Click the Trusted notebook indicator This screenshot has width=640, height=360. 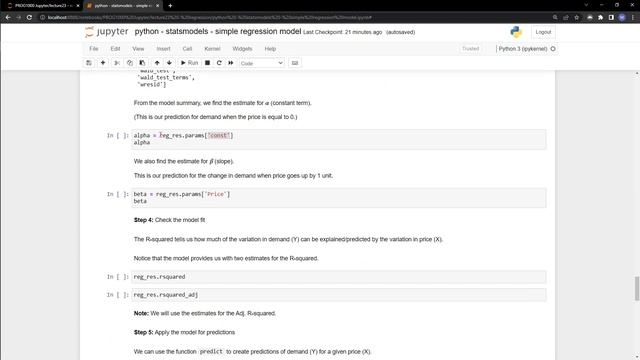[471, 49]
